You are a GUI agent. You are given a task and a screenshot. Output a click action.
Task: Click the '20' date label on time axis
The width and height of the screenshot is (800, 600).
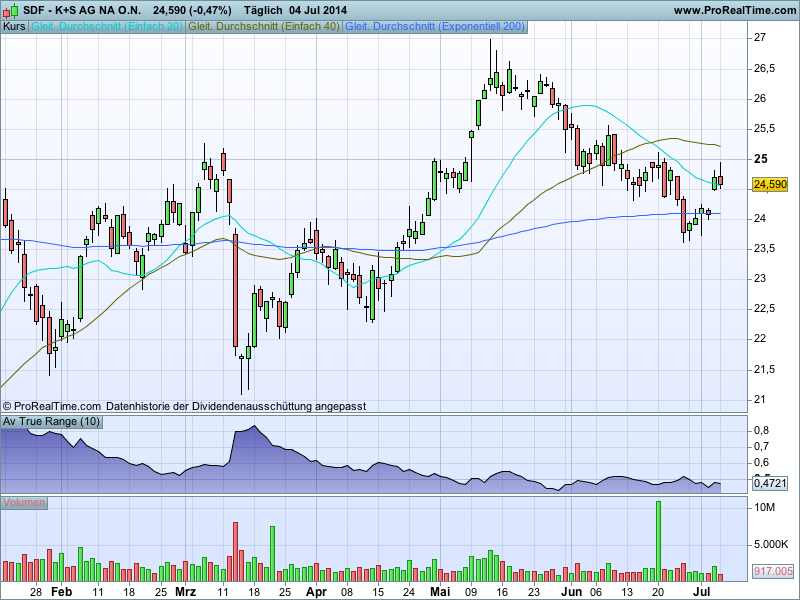click(658, 592)
